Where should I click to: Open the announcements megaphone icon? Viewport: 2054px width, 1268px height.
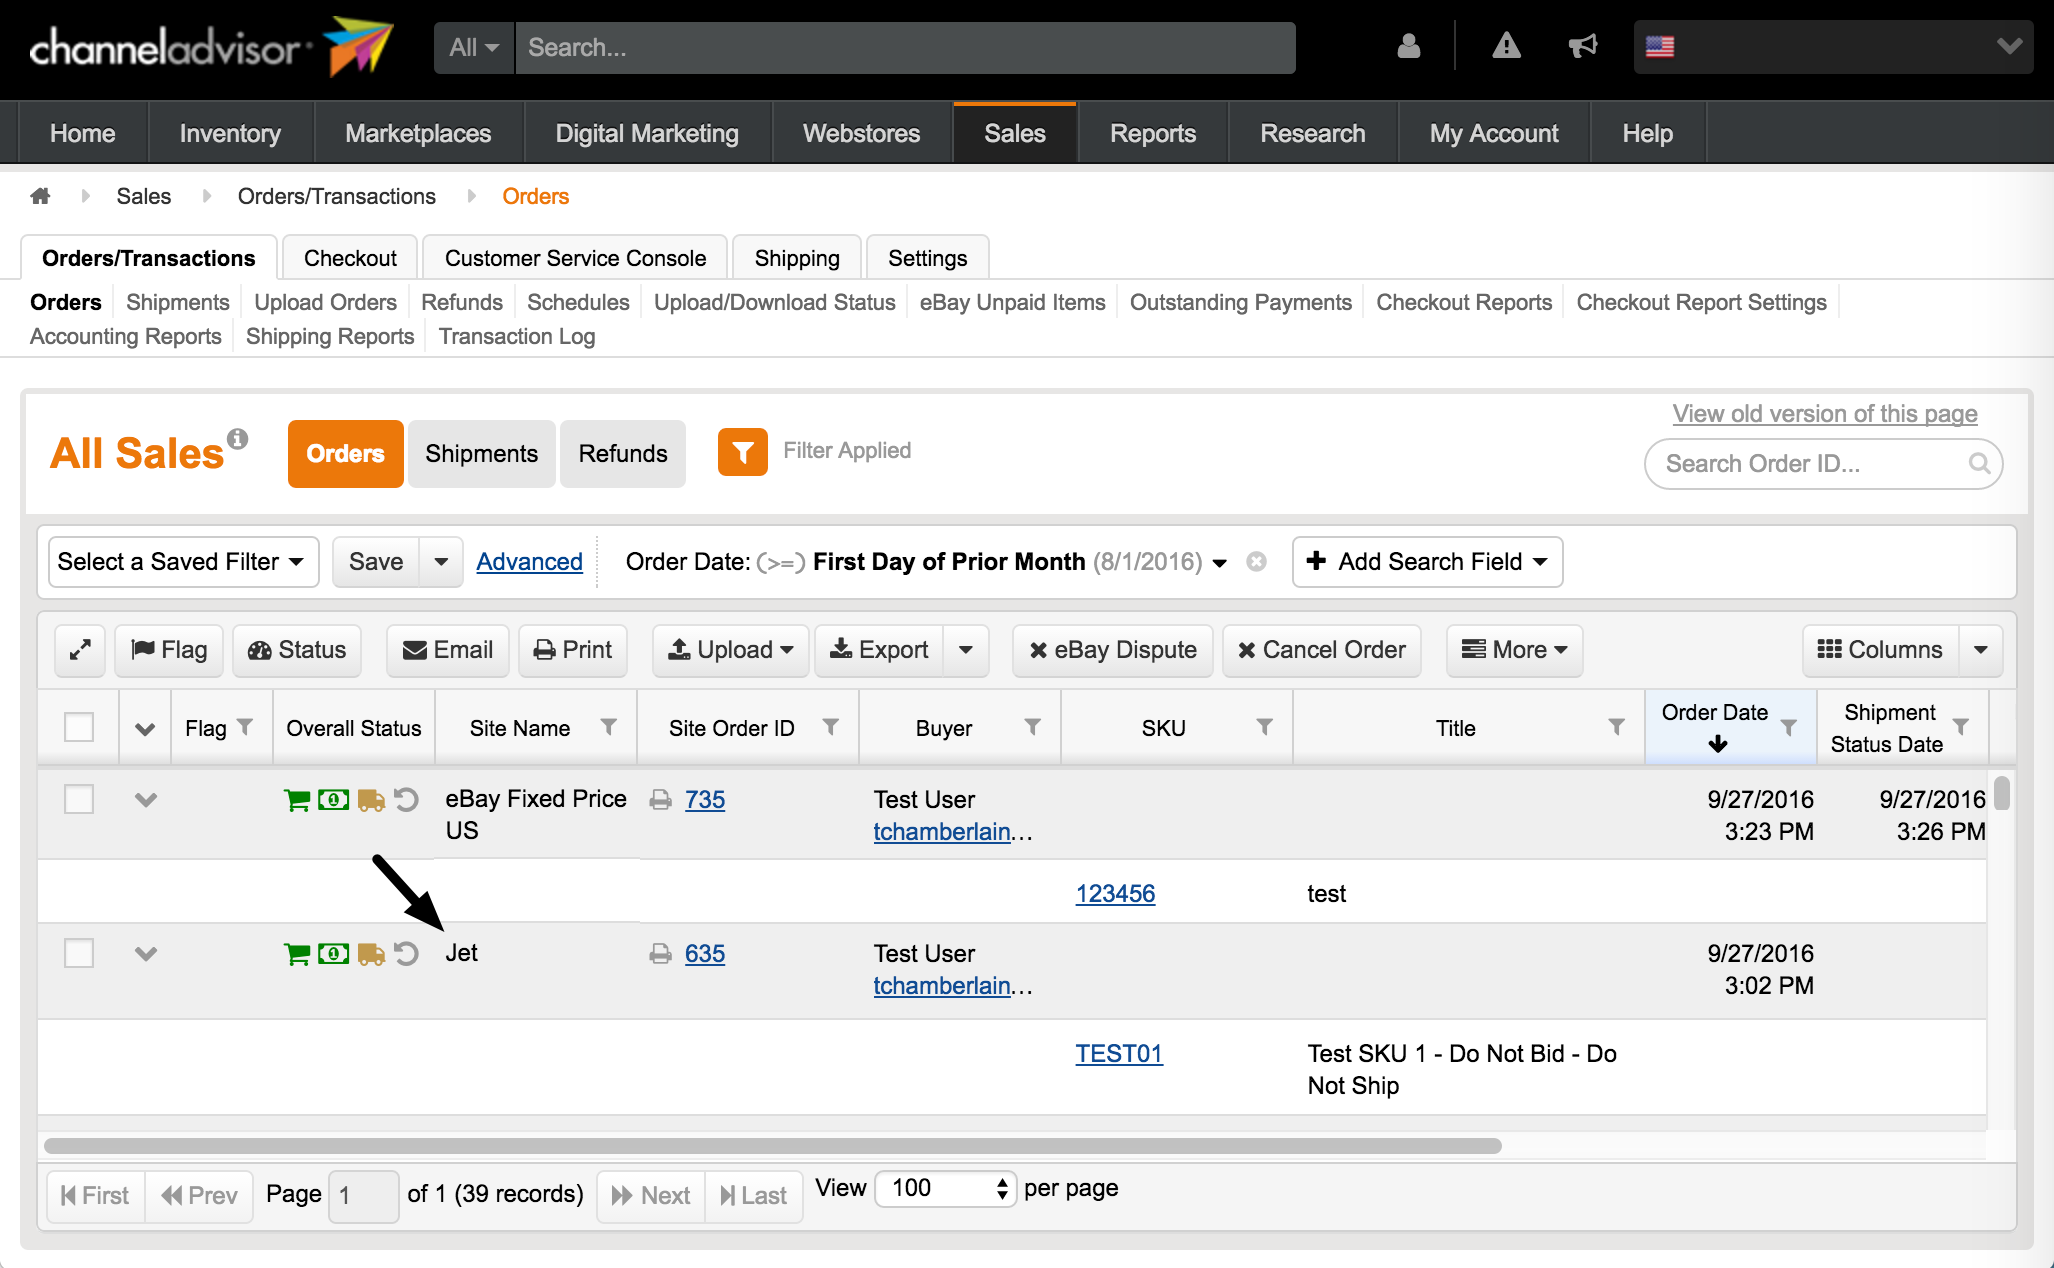[1582, 46]
